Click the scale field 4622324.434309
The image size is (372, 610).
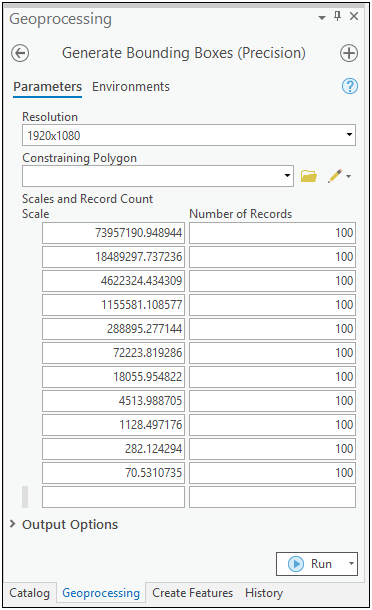point(113,281)
